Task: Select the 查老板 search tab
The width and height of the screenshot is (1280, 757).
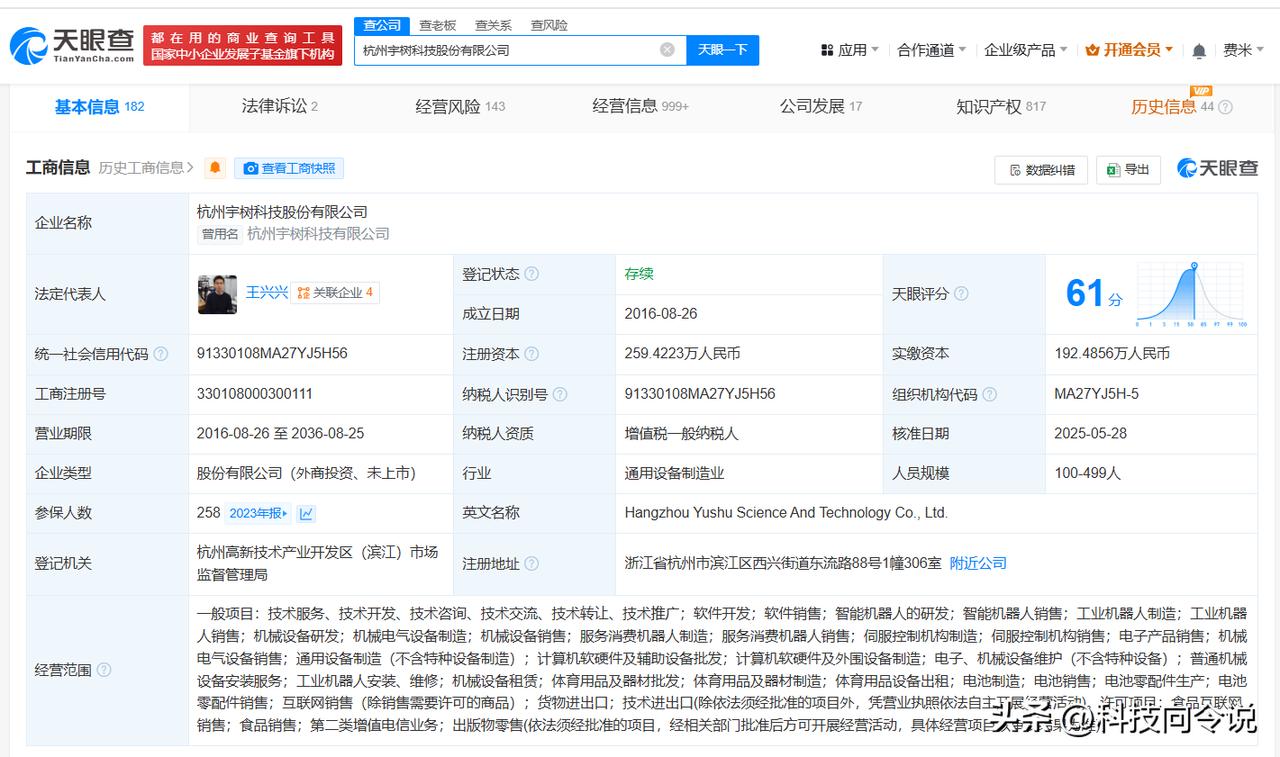Action: [437, 26]
